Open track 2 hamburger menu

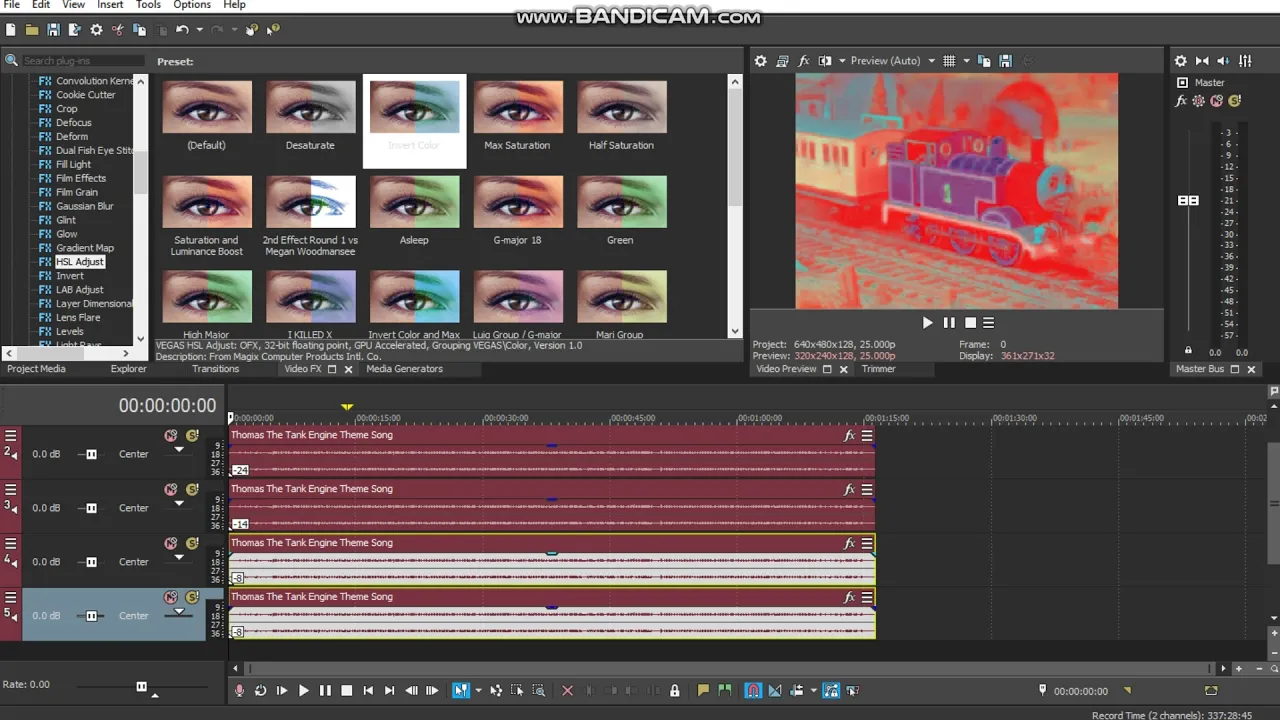pyautogui.click(x=11, y=435)
